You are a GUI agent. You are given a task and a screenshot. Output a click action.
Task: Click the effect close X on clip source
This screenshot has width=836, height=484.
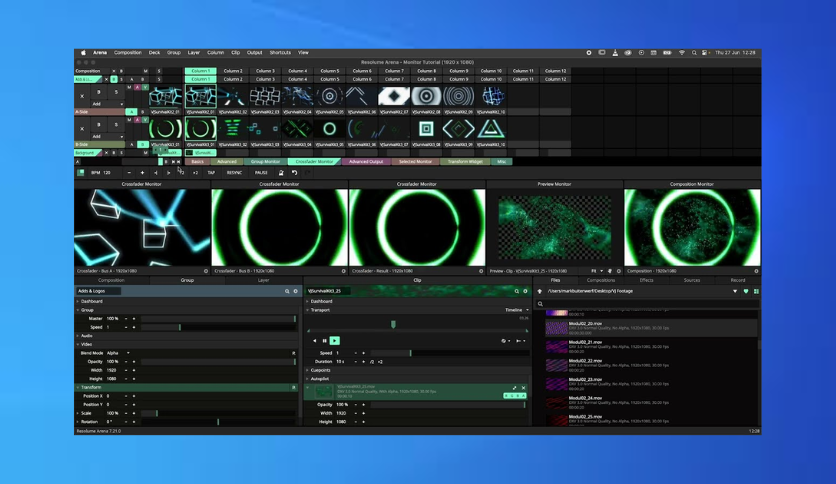pos(524,388)
